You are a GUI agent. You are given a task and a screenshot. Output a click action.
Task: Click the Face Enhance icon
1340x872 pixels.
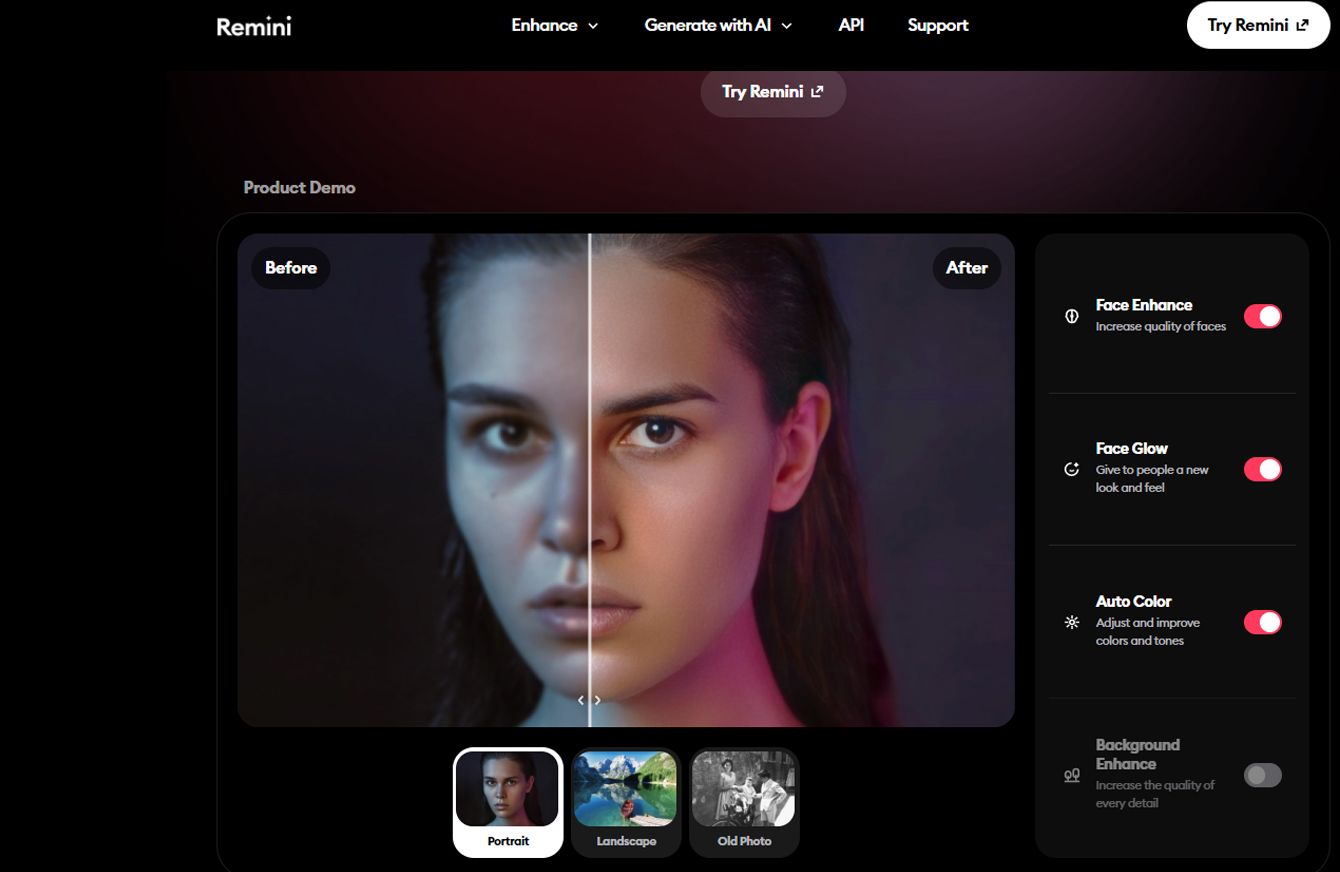[x=1071, y=316]
